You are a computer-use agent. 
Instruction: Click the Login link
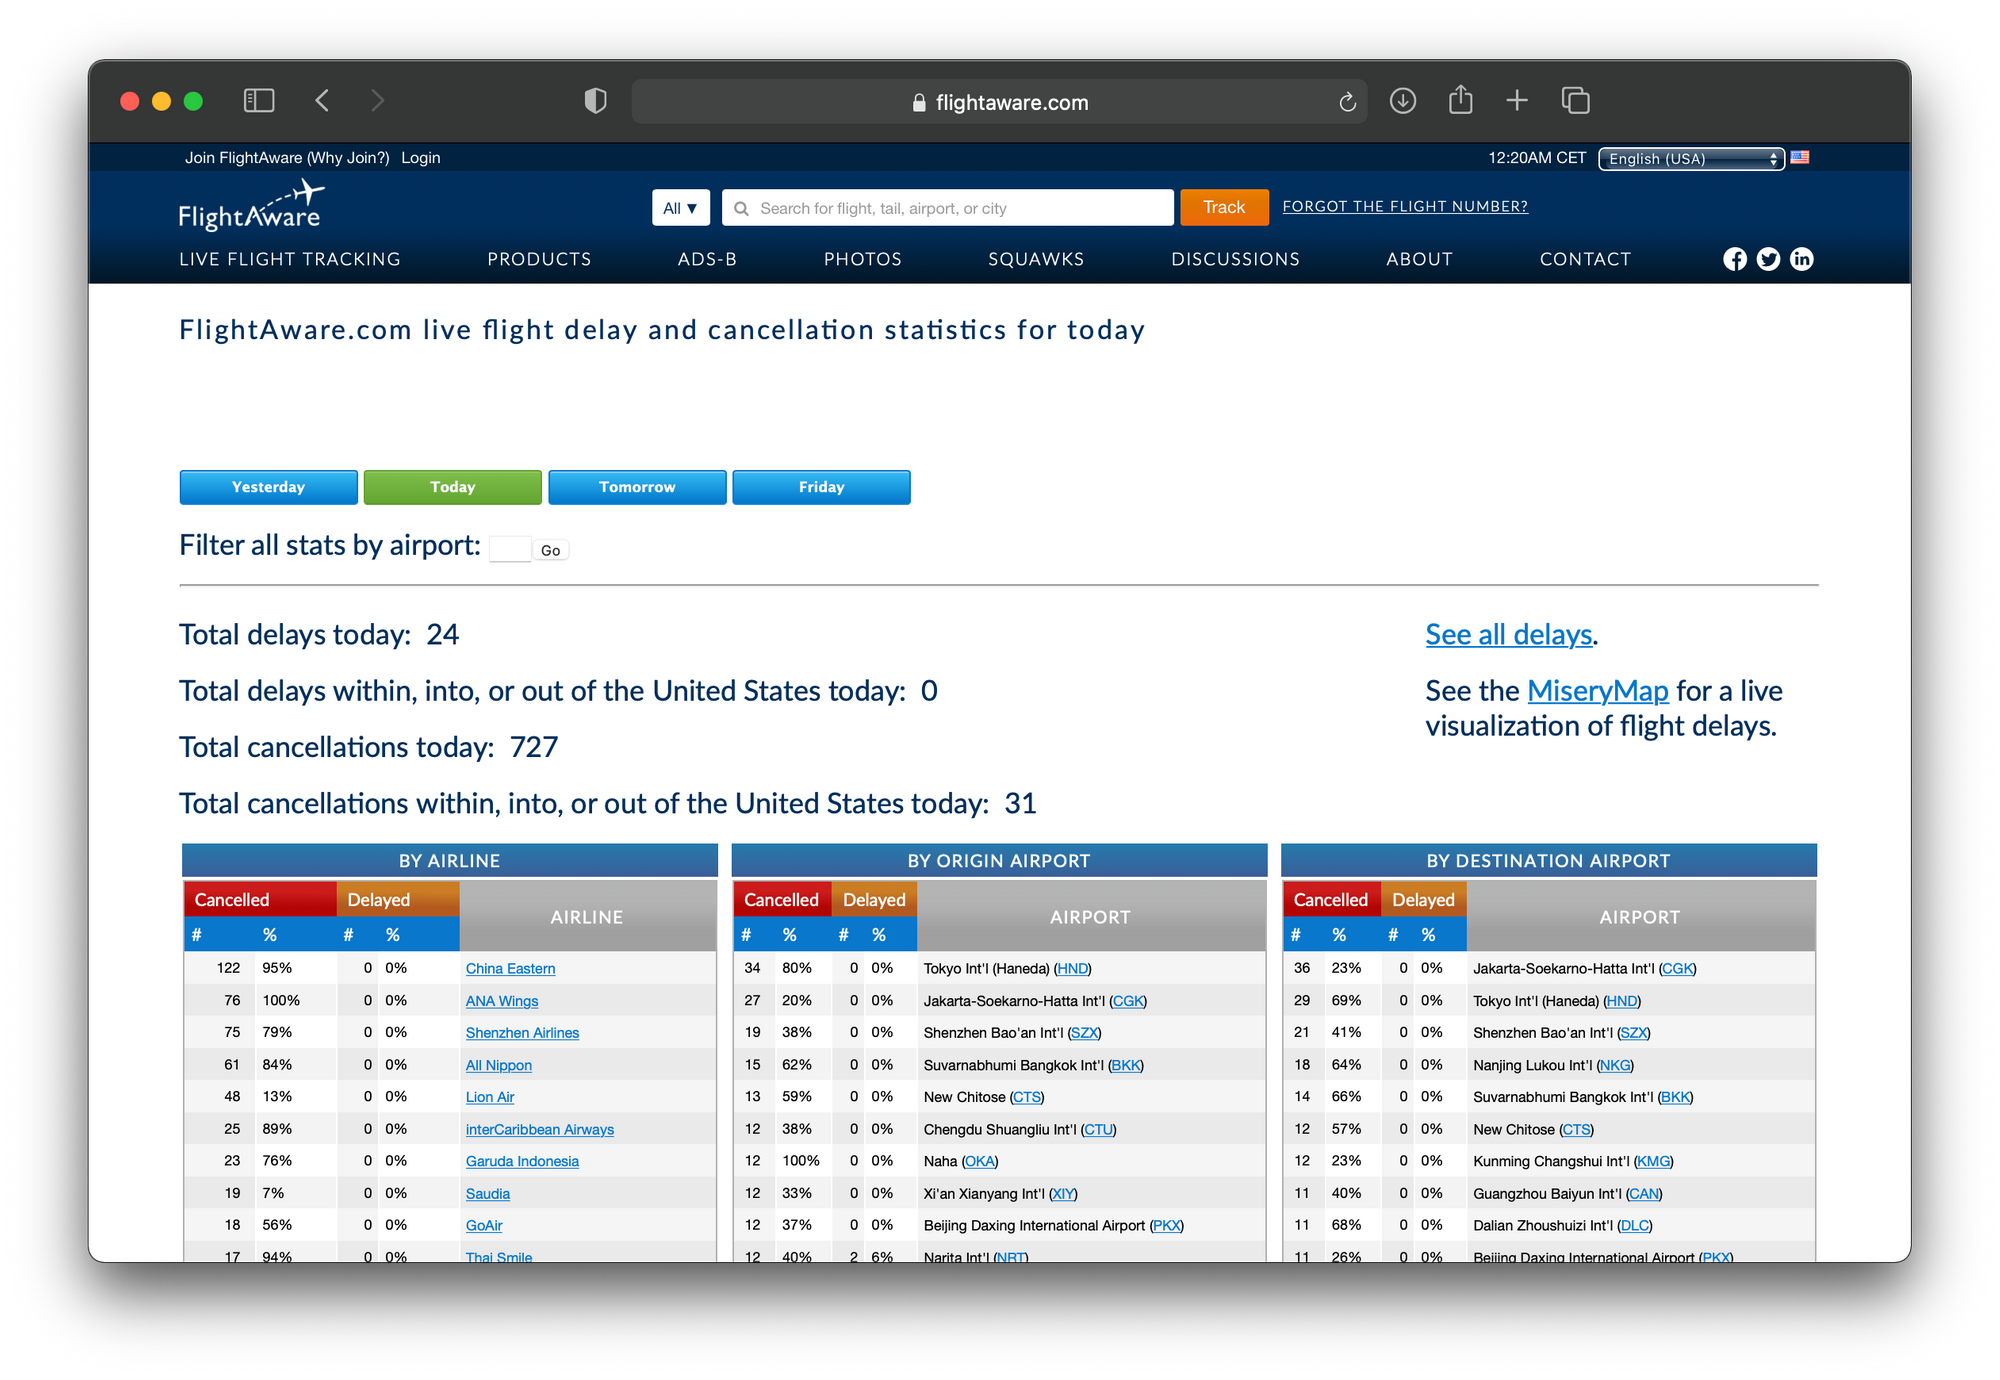tap(421, 158)
